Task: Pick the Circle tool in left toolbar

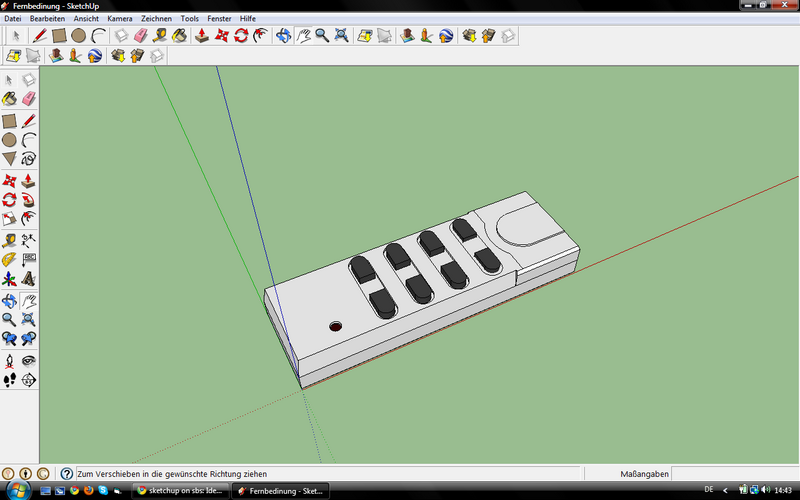Action: (x=9, y=139)
